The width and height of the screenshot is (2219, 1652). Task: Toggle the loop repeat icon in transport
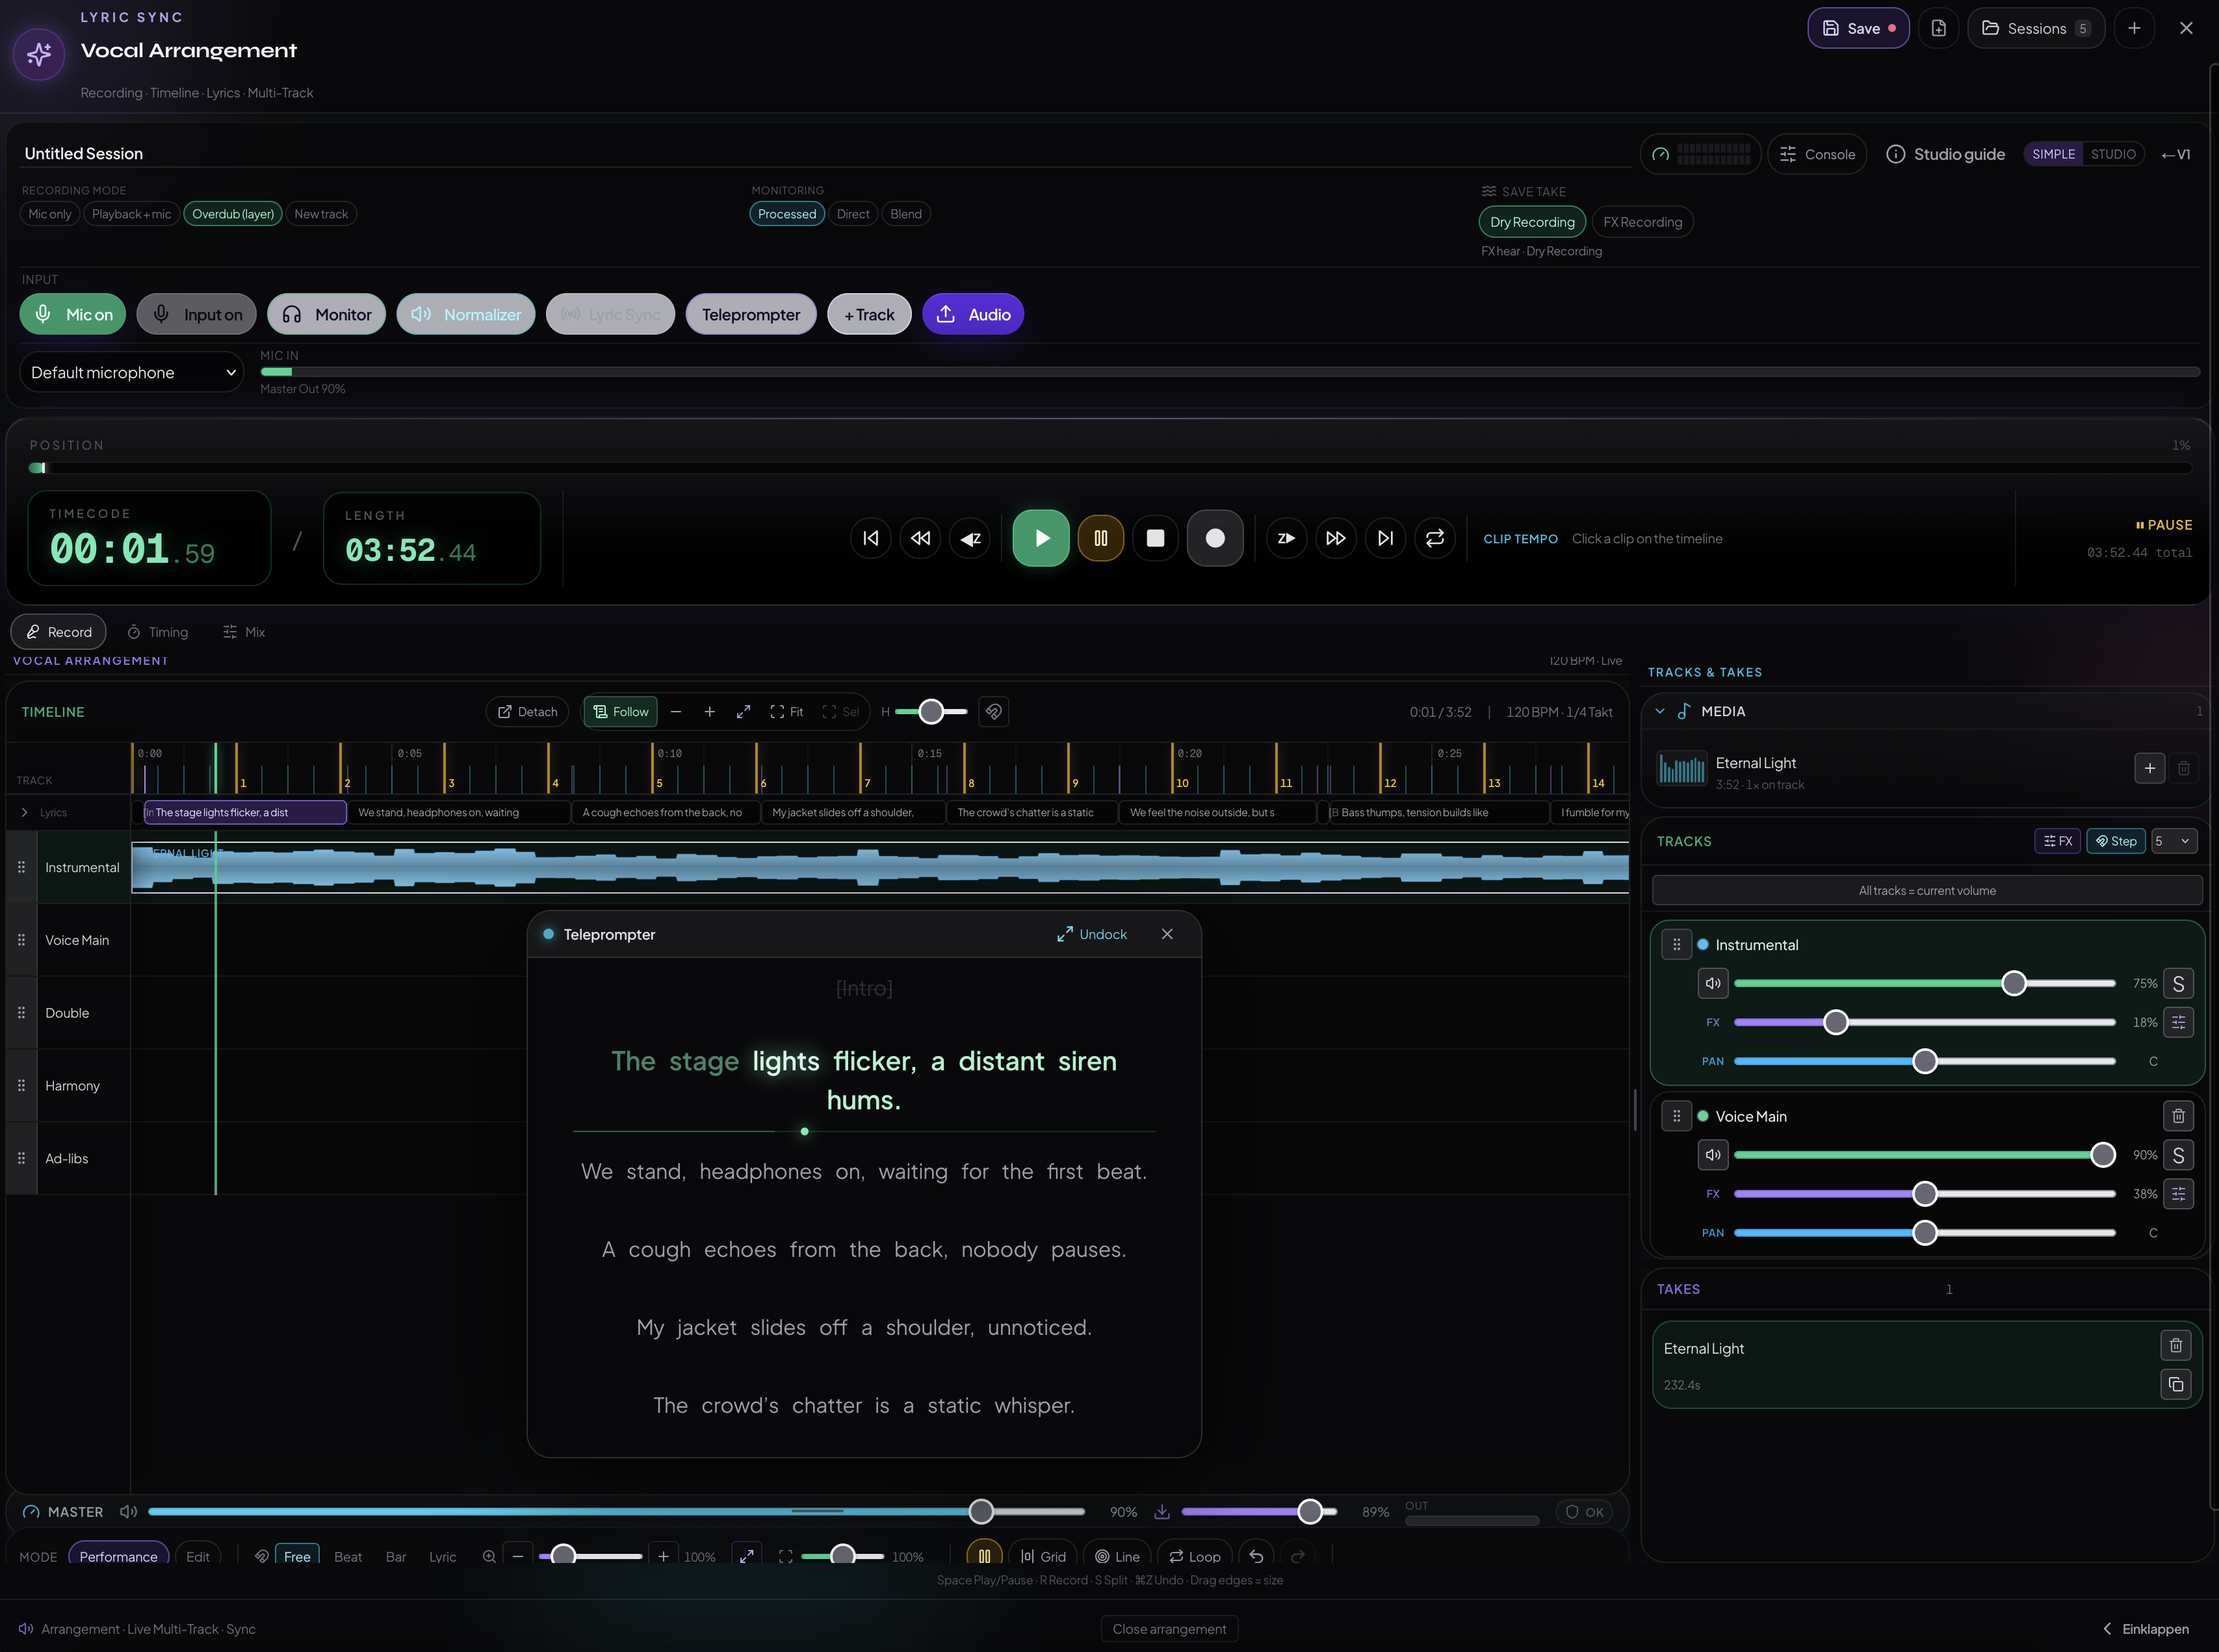[x=1435, y=538]
